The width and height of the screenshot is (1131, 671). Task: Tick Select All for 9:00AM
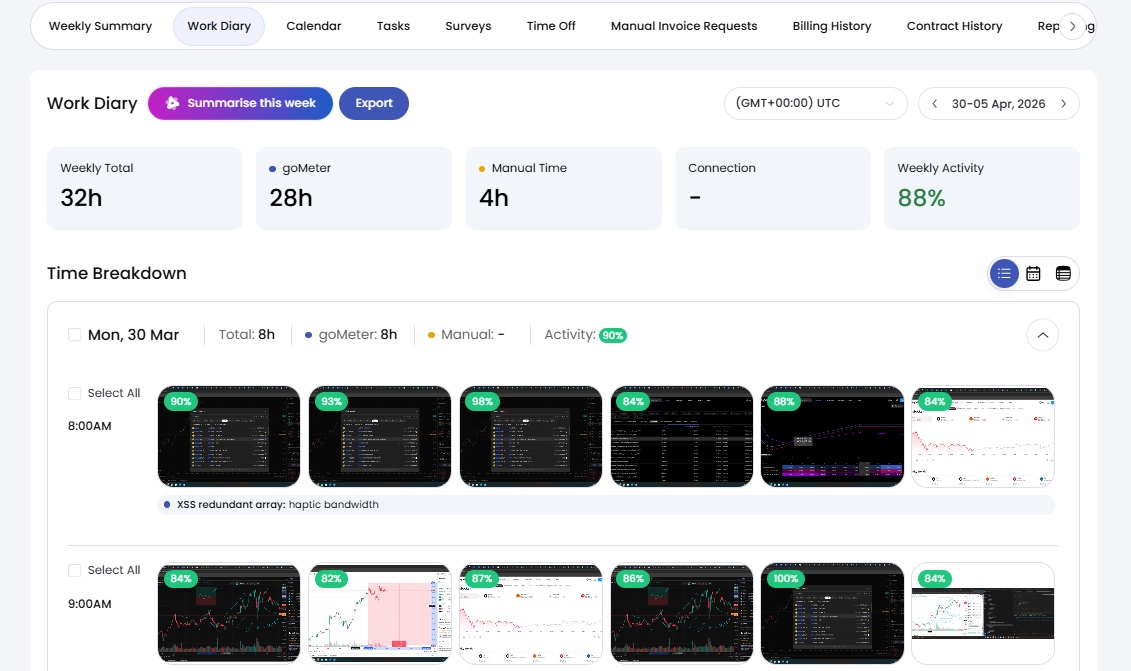(x=75, y=571)
